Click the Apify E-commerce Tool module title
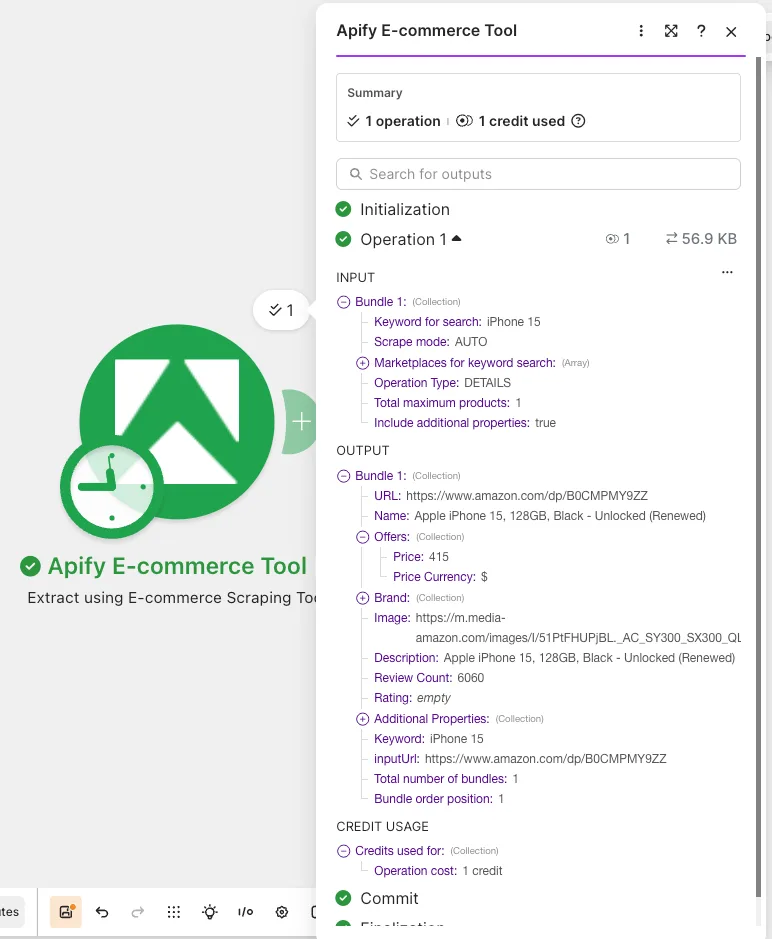 click(177, 566)
